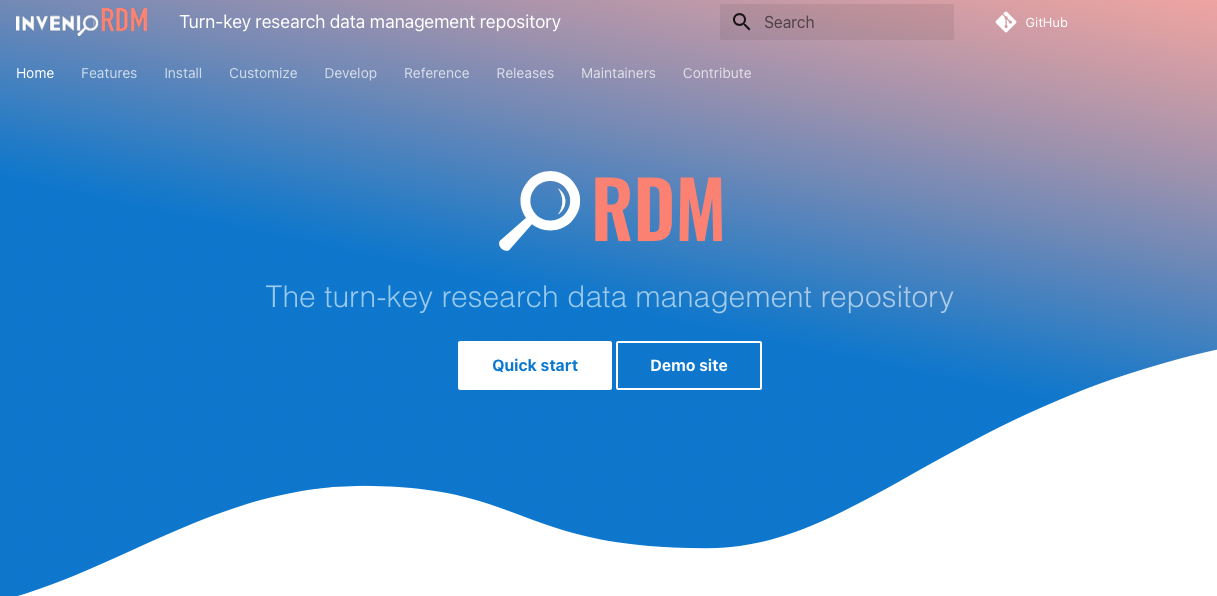Screen dimensions: 1217x596
Task: Click the header title 'Turn-key research data management repository'
Action: 370,22
